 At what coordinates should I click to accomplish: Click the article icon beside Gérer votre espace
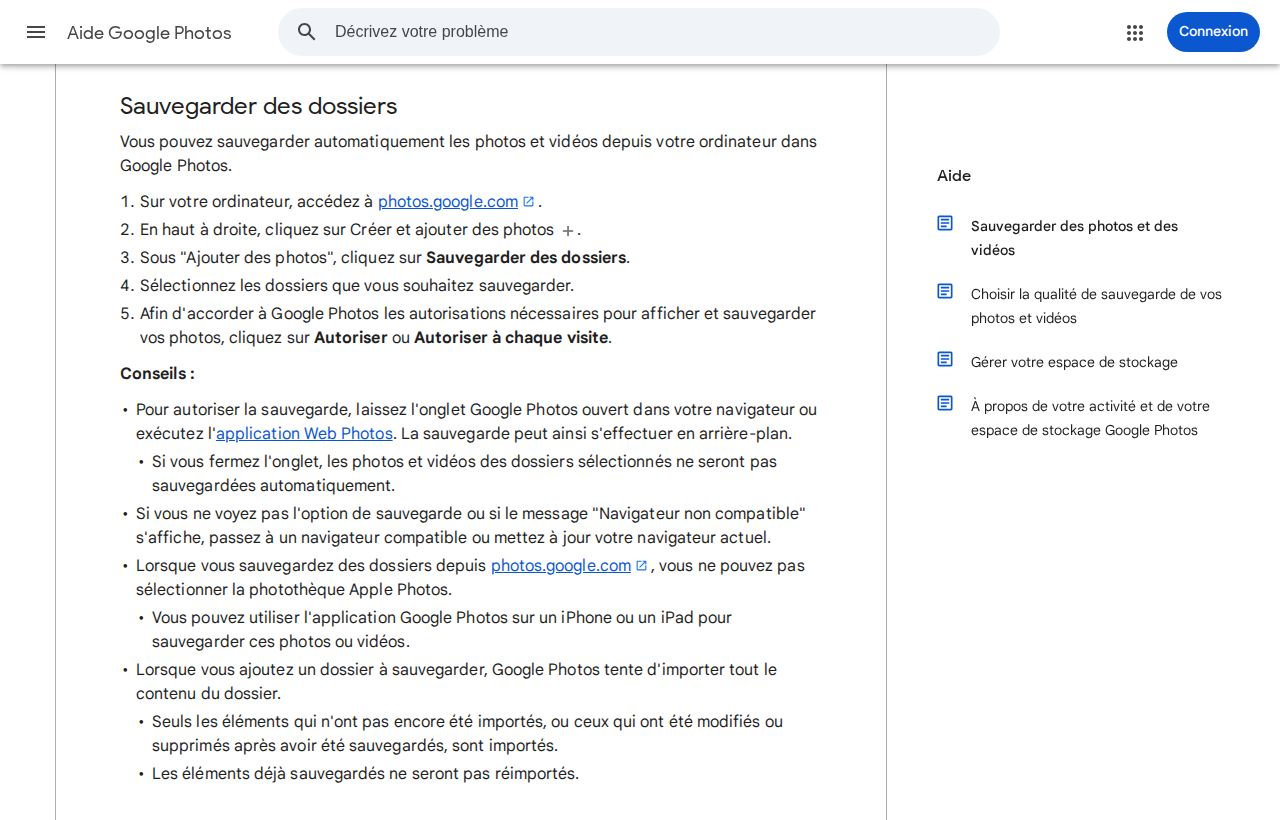pos(945,359)
